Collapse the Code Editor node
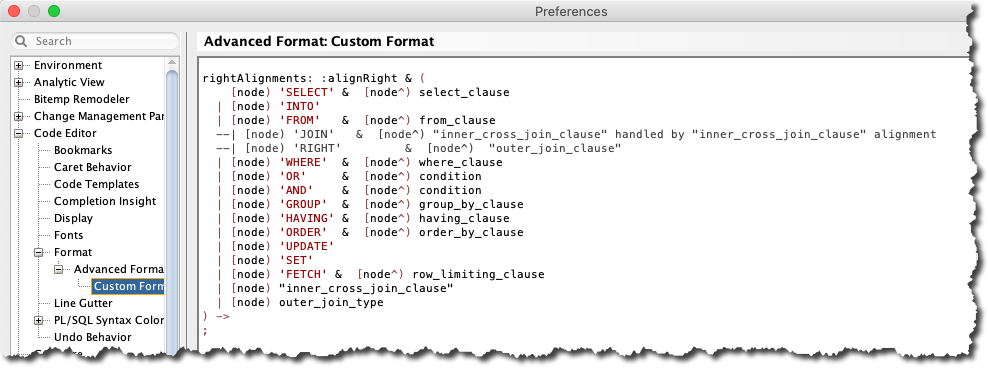The image size is (988, 368). click(19, 134)
